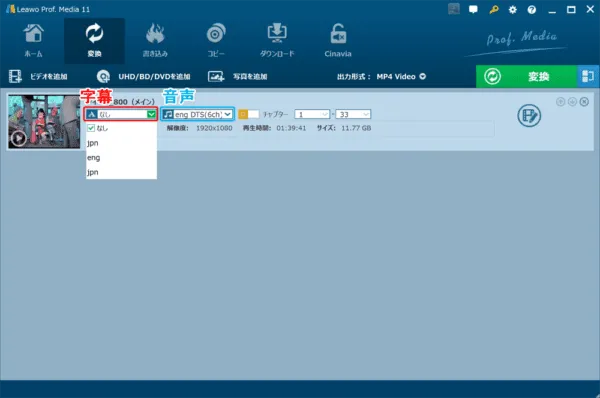This screenshot has width=600, height=398.
Task: Click UHD/BD/DVDを追加 button
Action: click(154, 77)
